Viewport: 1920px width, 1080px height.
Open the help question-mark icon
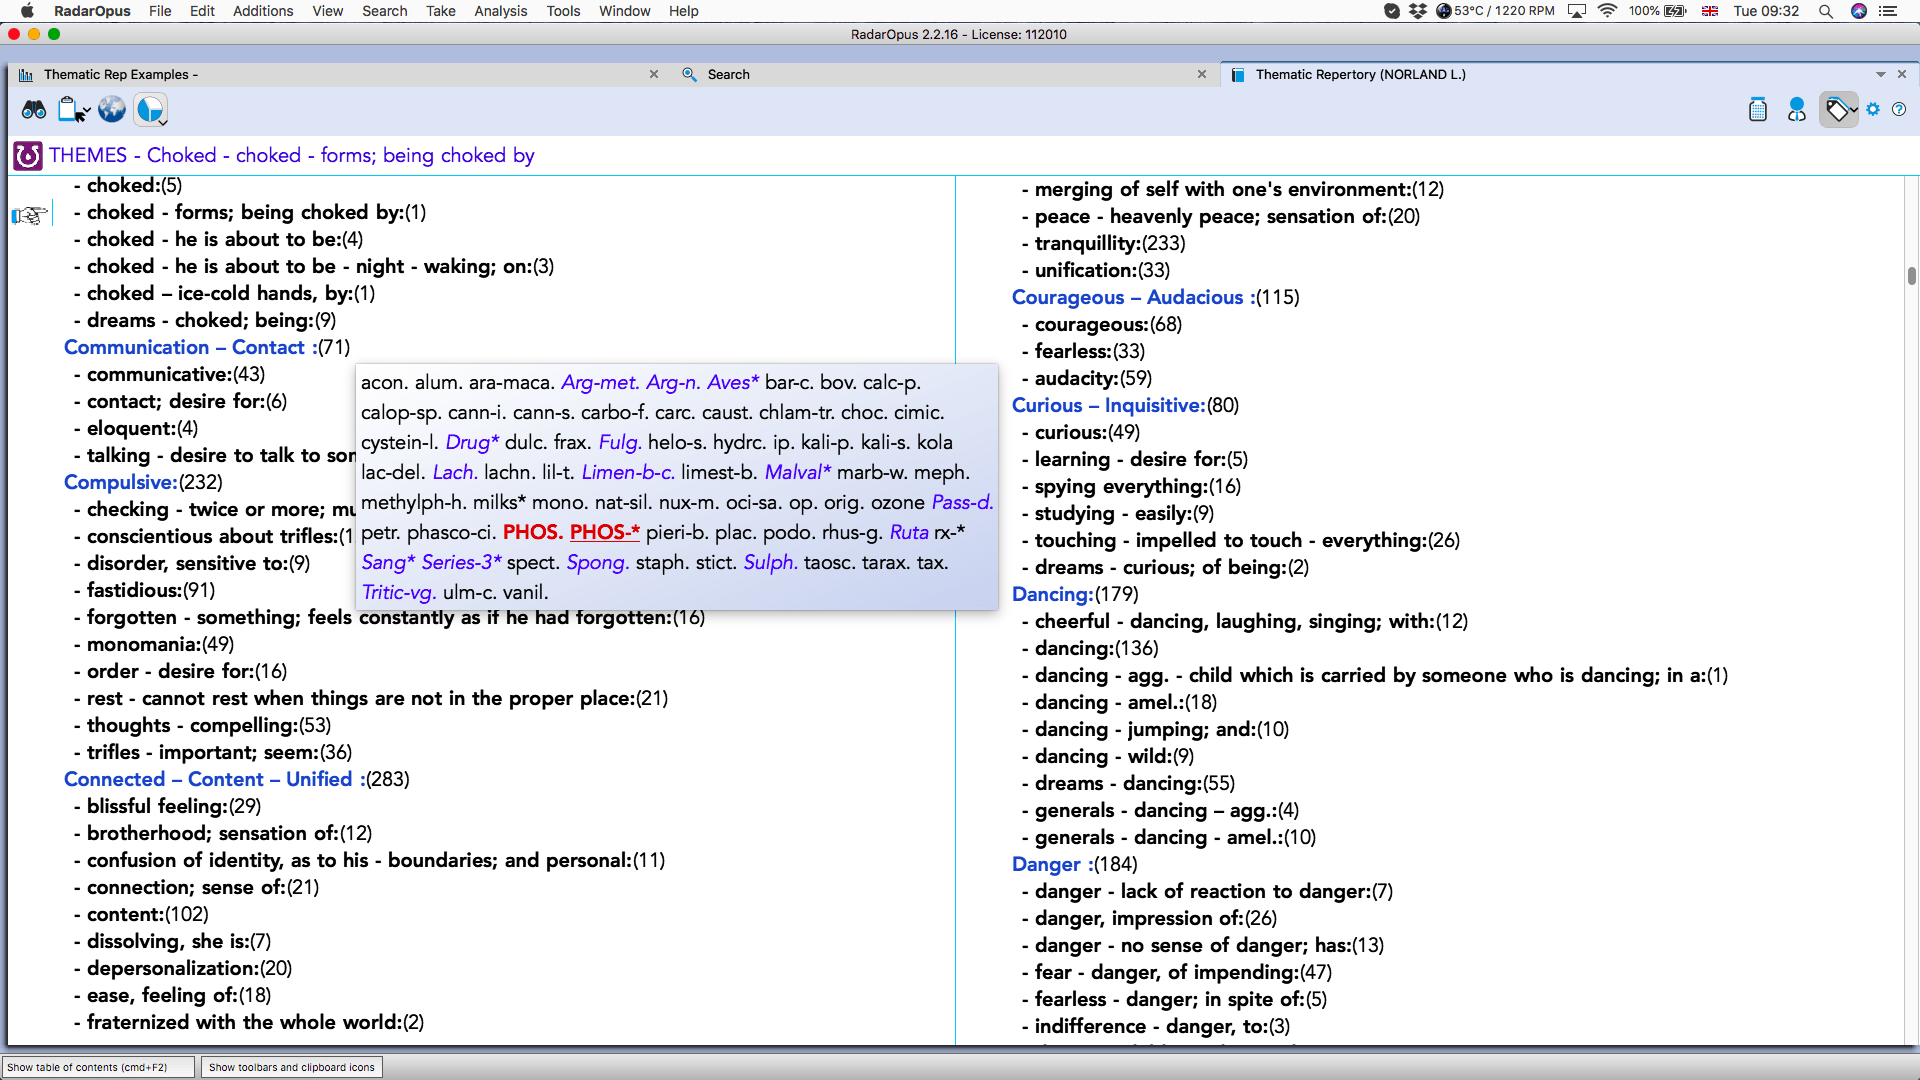1899,110
